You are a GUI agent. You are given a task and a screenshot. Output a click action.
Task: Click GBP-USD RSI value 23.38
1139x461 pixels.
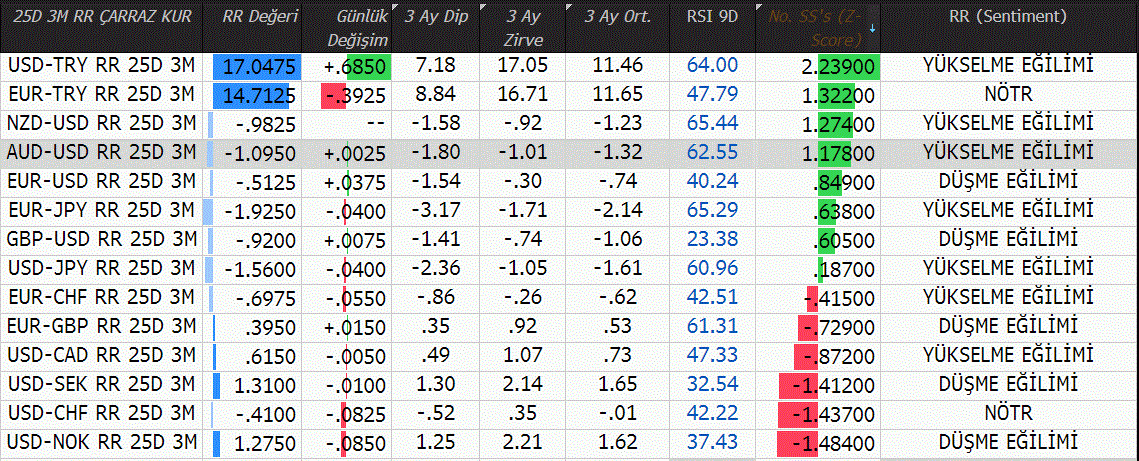713,240
